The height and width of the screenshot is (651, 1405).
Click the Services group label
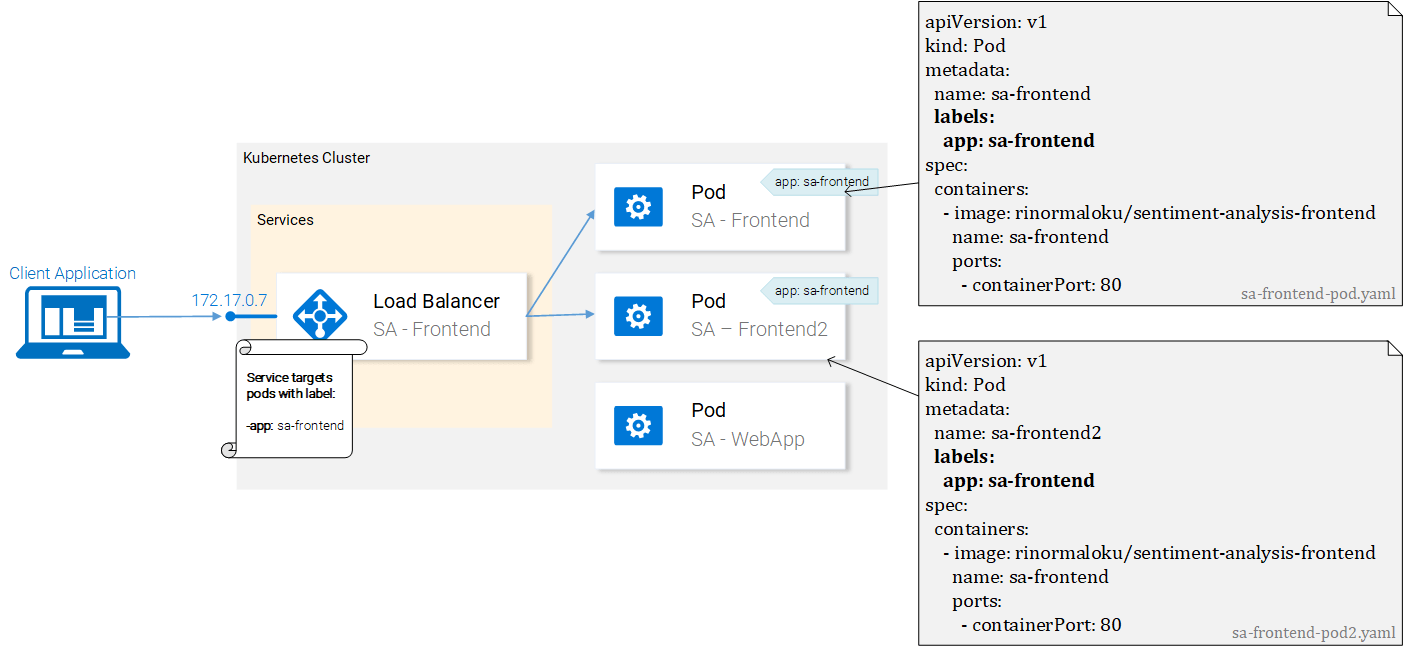tap(285, 220)
